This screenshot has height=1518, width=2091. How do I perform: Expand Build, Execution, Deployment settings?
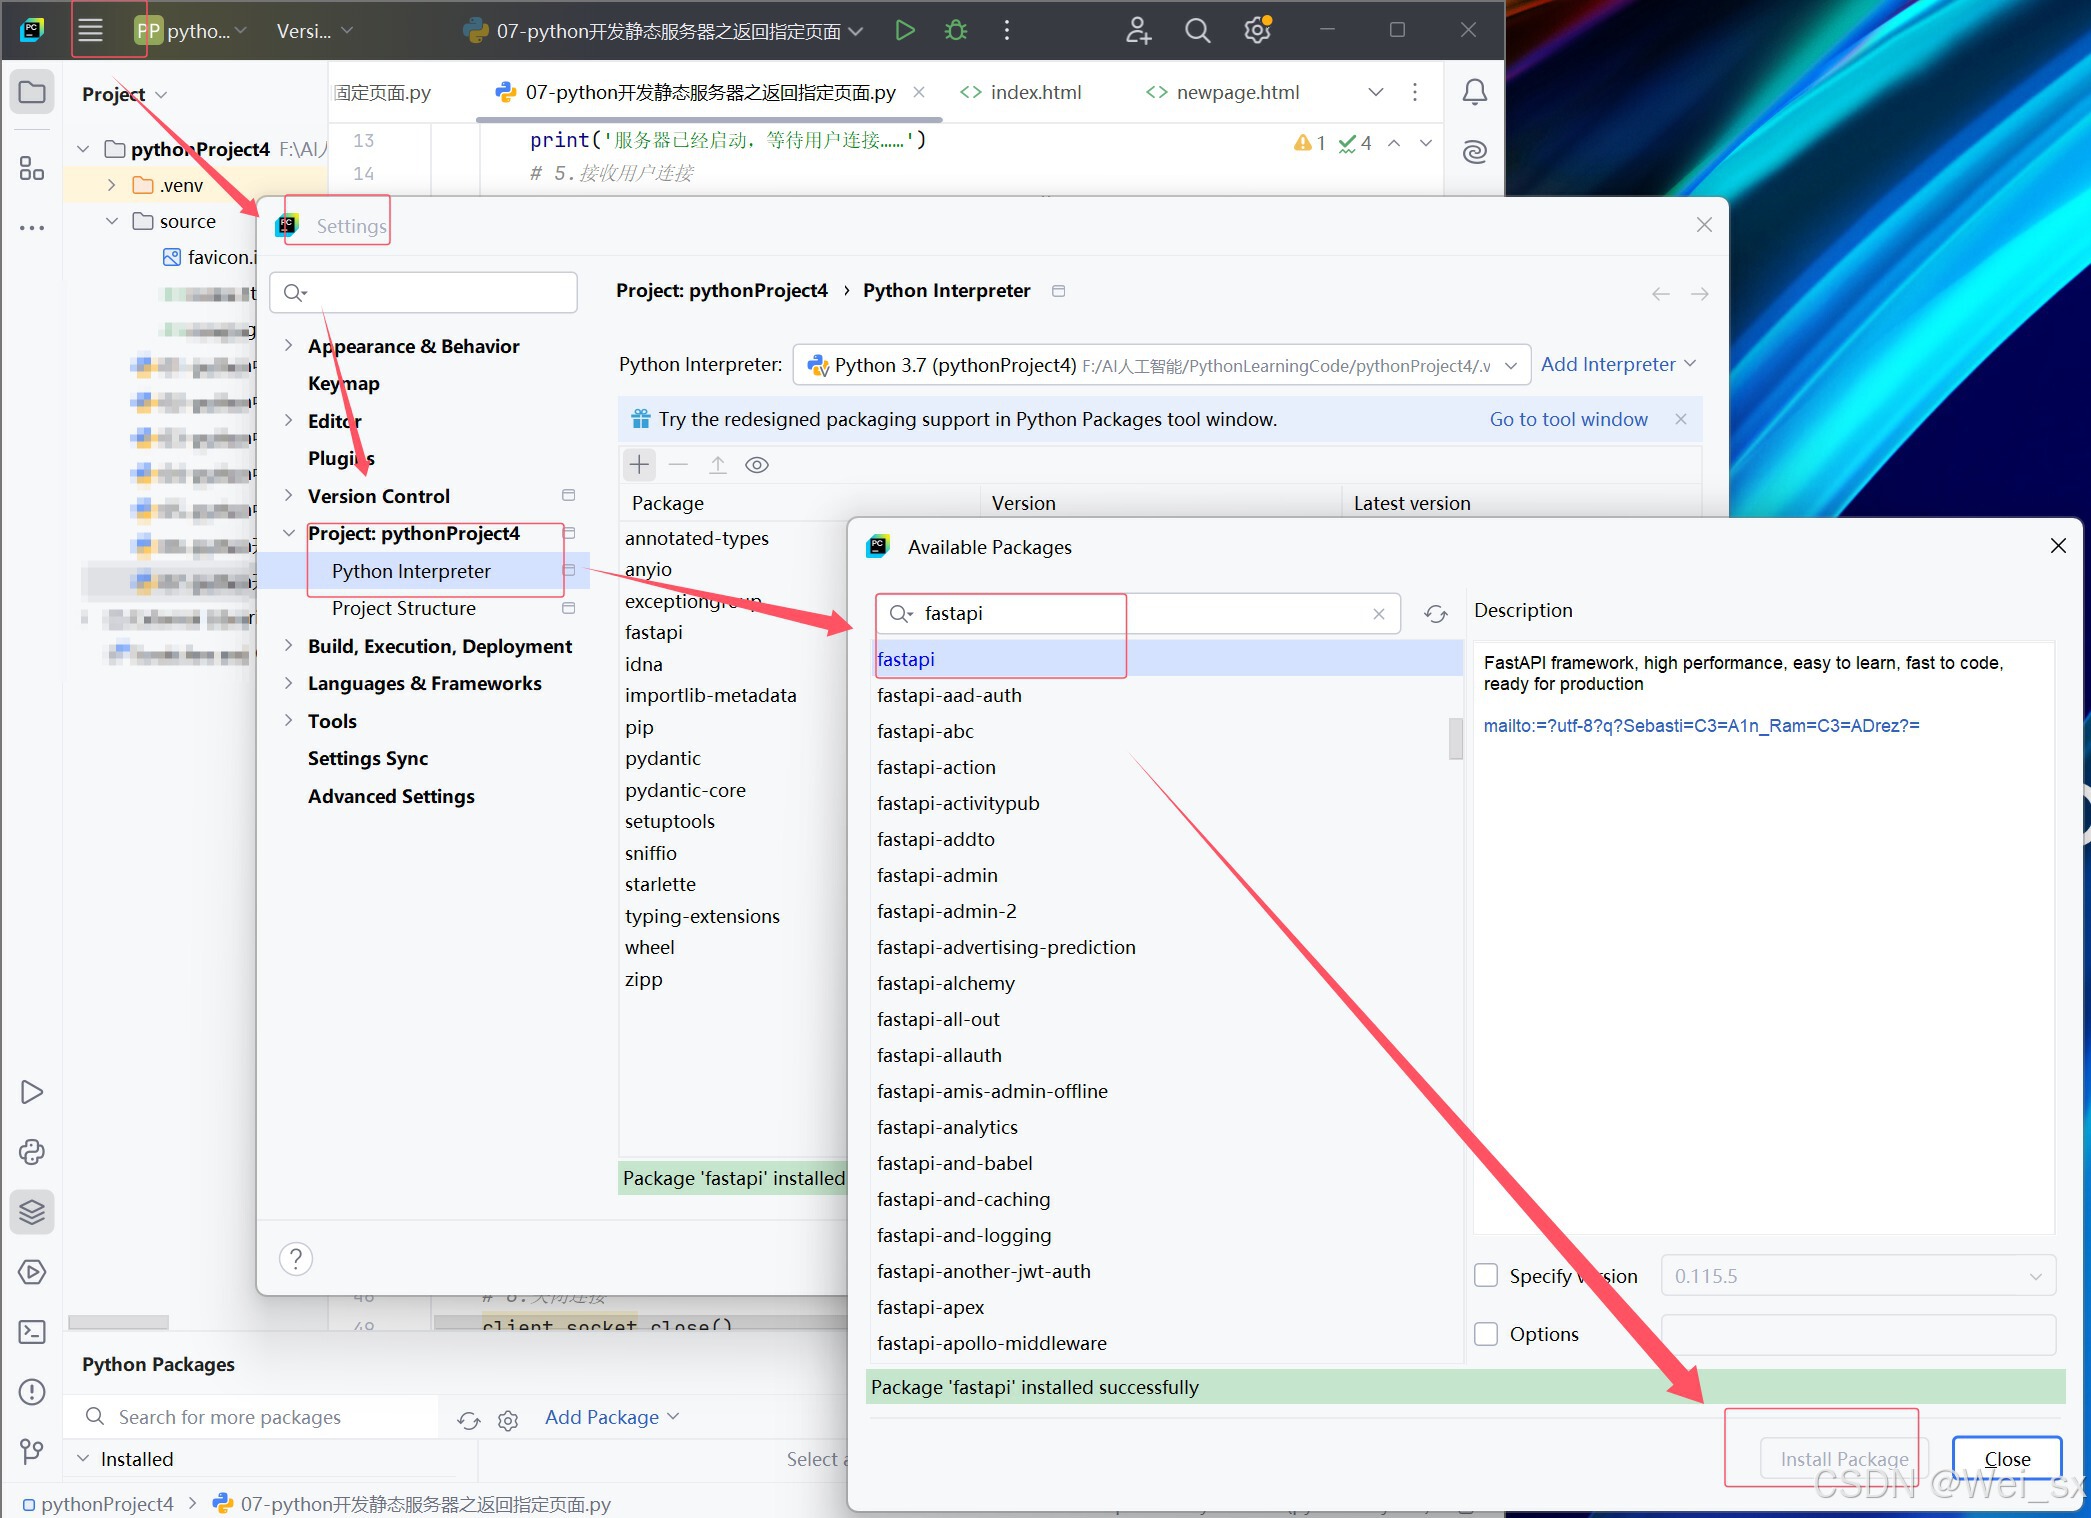288,646
